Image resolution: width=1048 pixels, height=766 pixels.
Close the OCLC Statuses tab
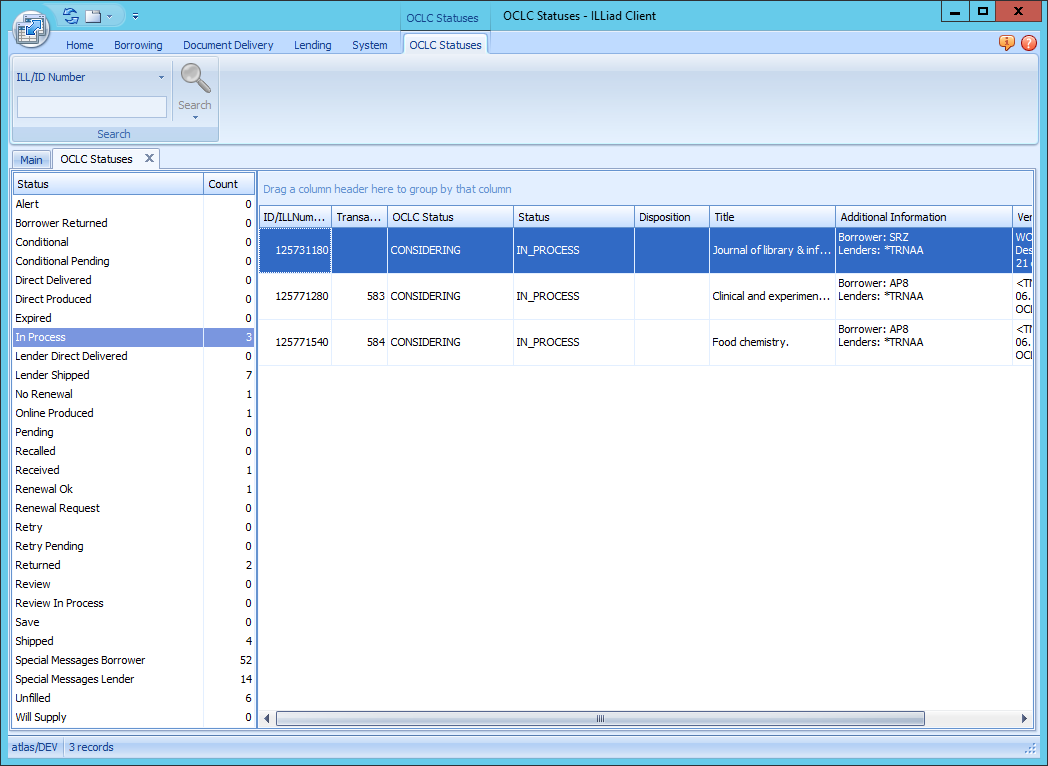pyautogui.click(x=148, y=158)
